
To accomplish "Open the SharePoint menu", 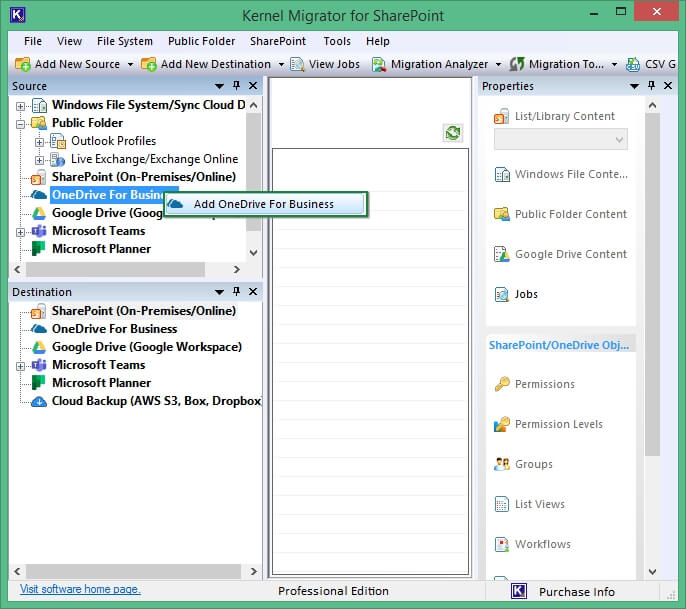I will pos(278,41).
